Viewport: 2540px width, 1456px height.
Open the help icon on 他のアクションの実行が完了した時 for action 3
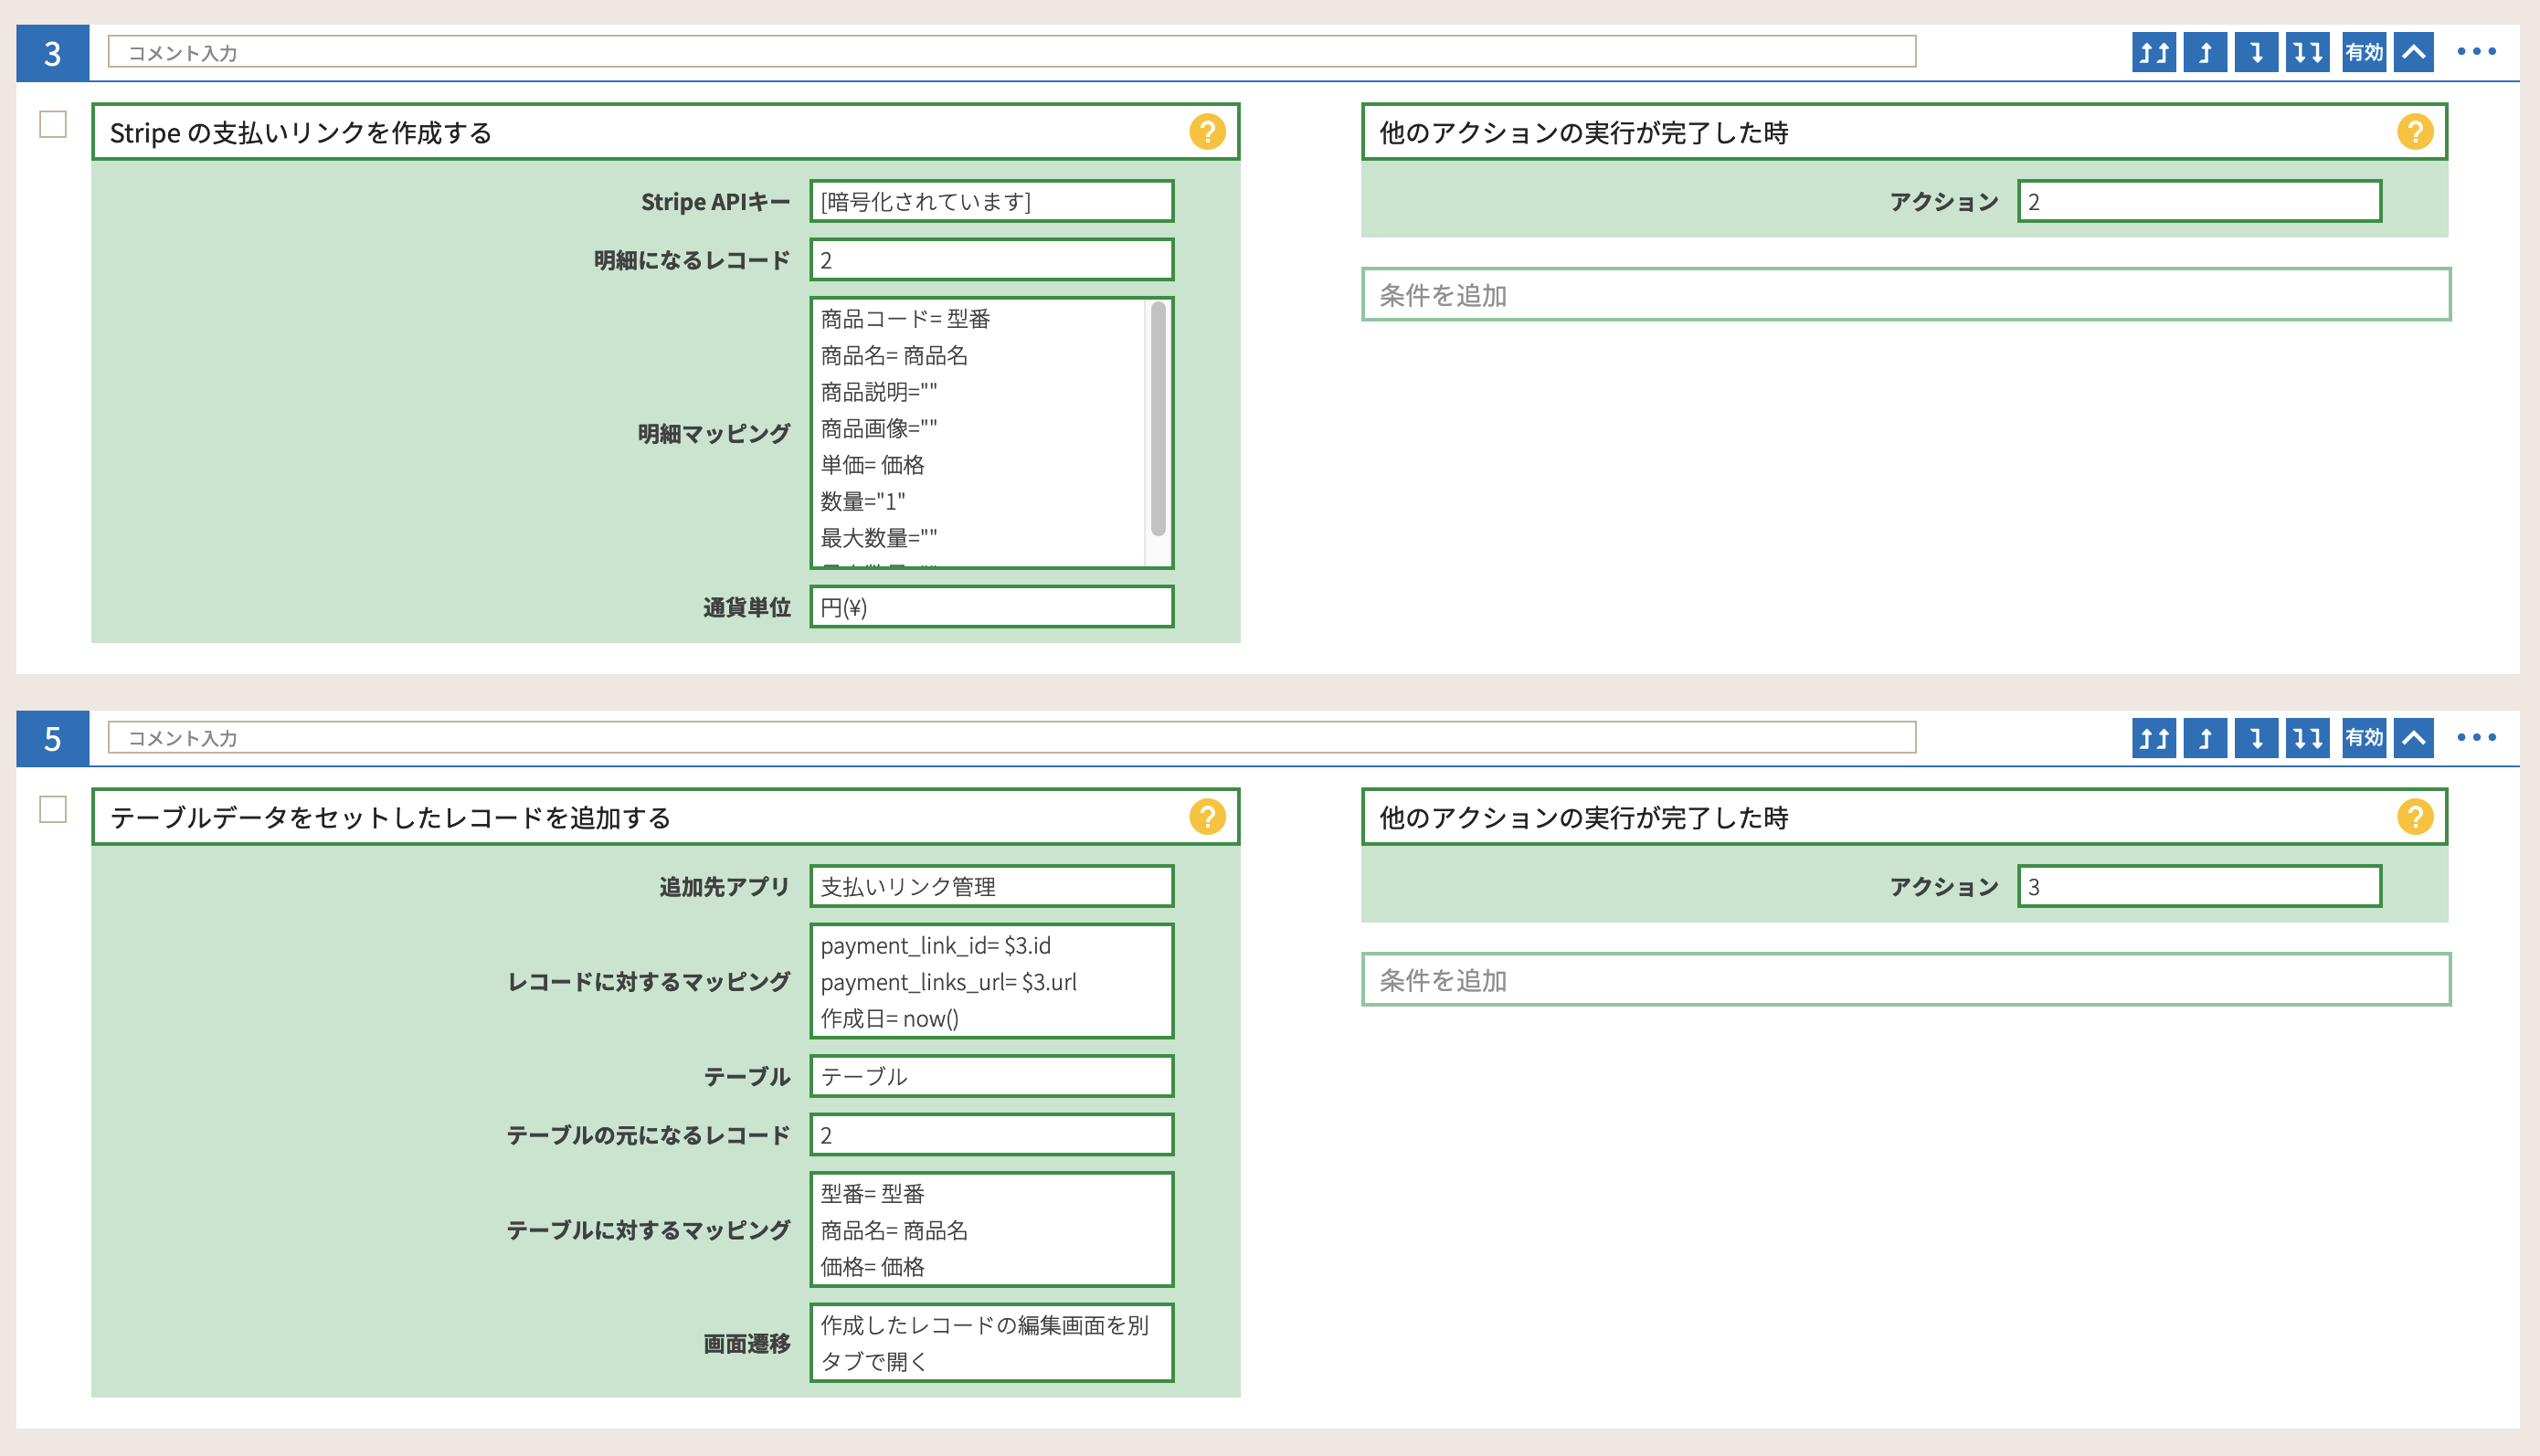click(2415, 131)
